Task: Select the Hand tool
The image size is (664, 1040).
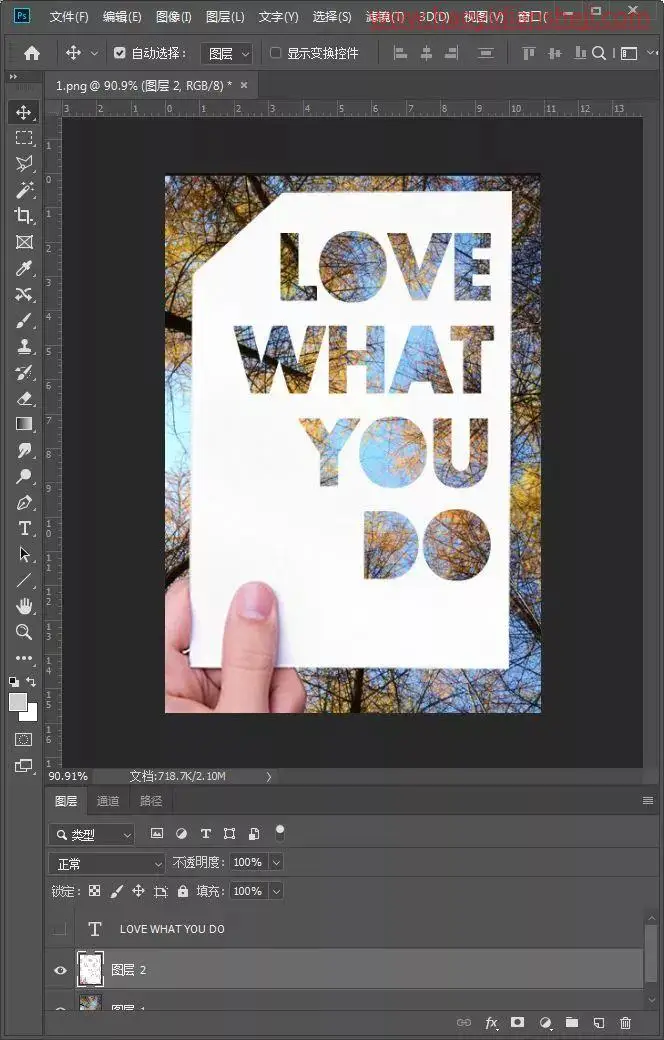Action: coord(24,606)
